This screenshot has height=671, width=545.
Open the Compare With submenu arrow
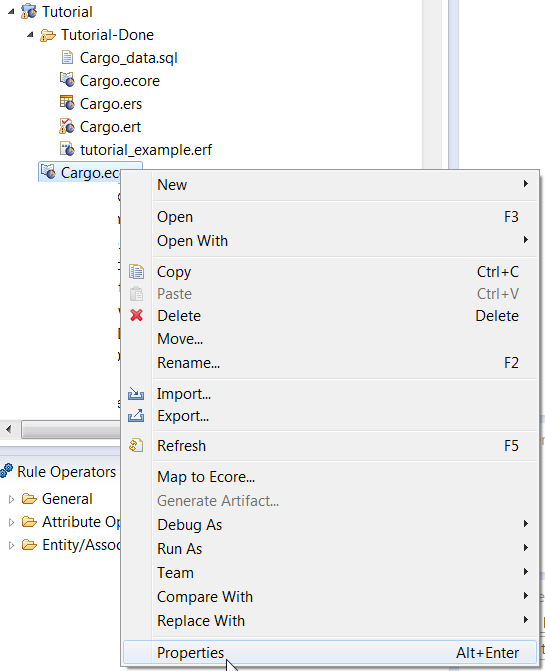point(526,596)
